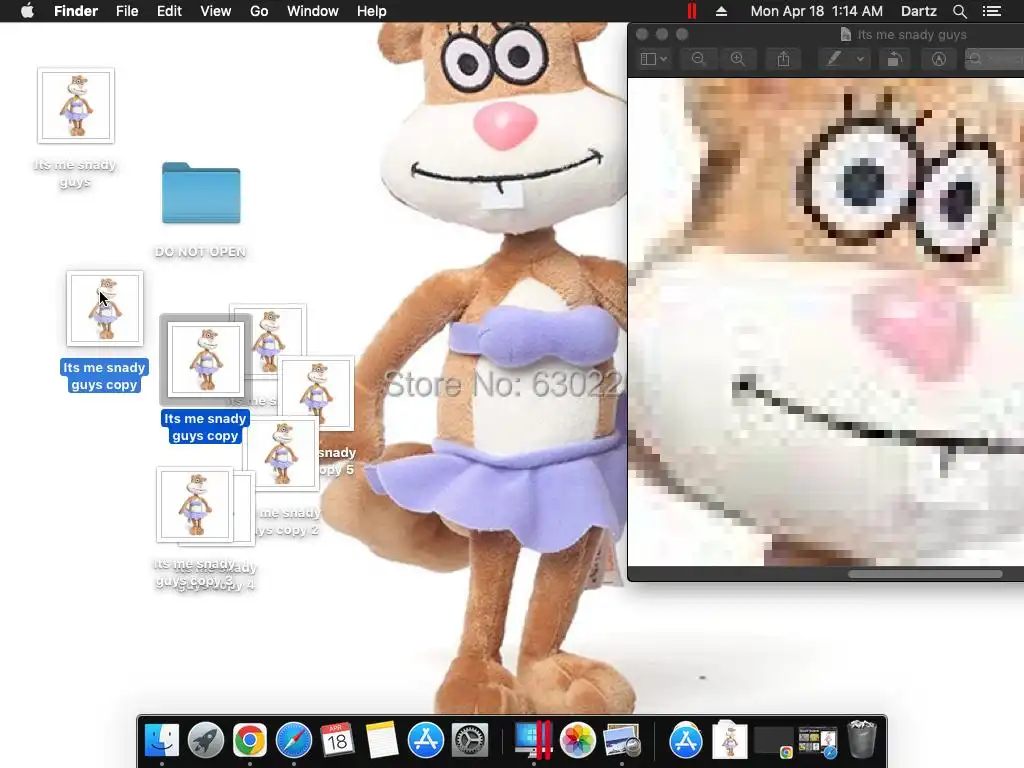This screenshot has width=1024, height=768.
Task: Open the Edit menu
Action: point(169,11)
